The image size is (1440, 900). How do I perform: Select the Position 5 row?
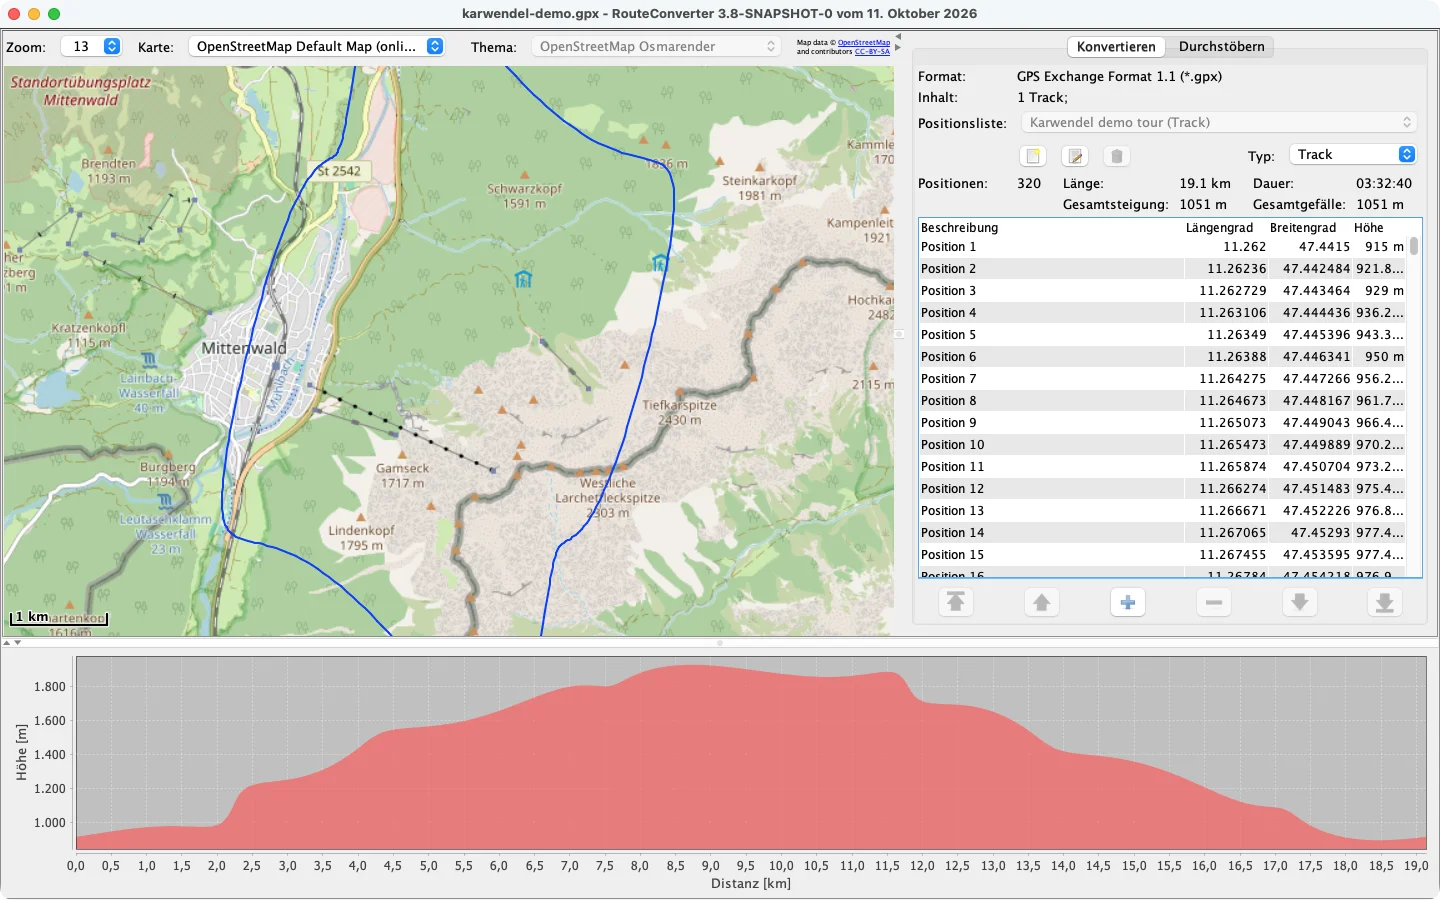click(1163, 335)
